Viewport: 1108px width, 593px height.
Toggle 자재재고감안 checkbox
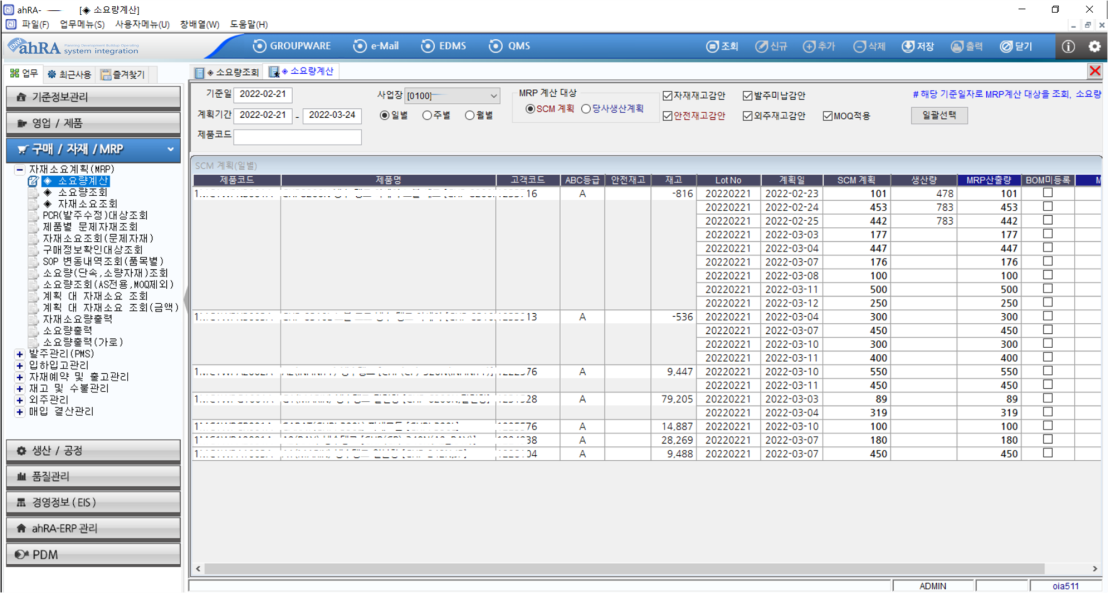pyautogui.click(x=667, y=95)
